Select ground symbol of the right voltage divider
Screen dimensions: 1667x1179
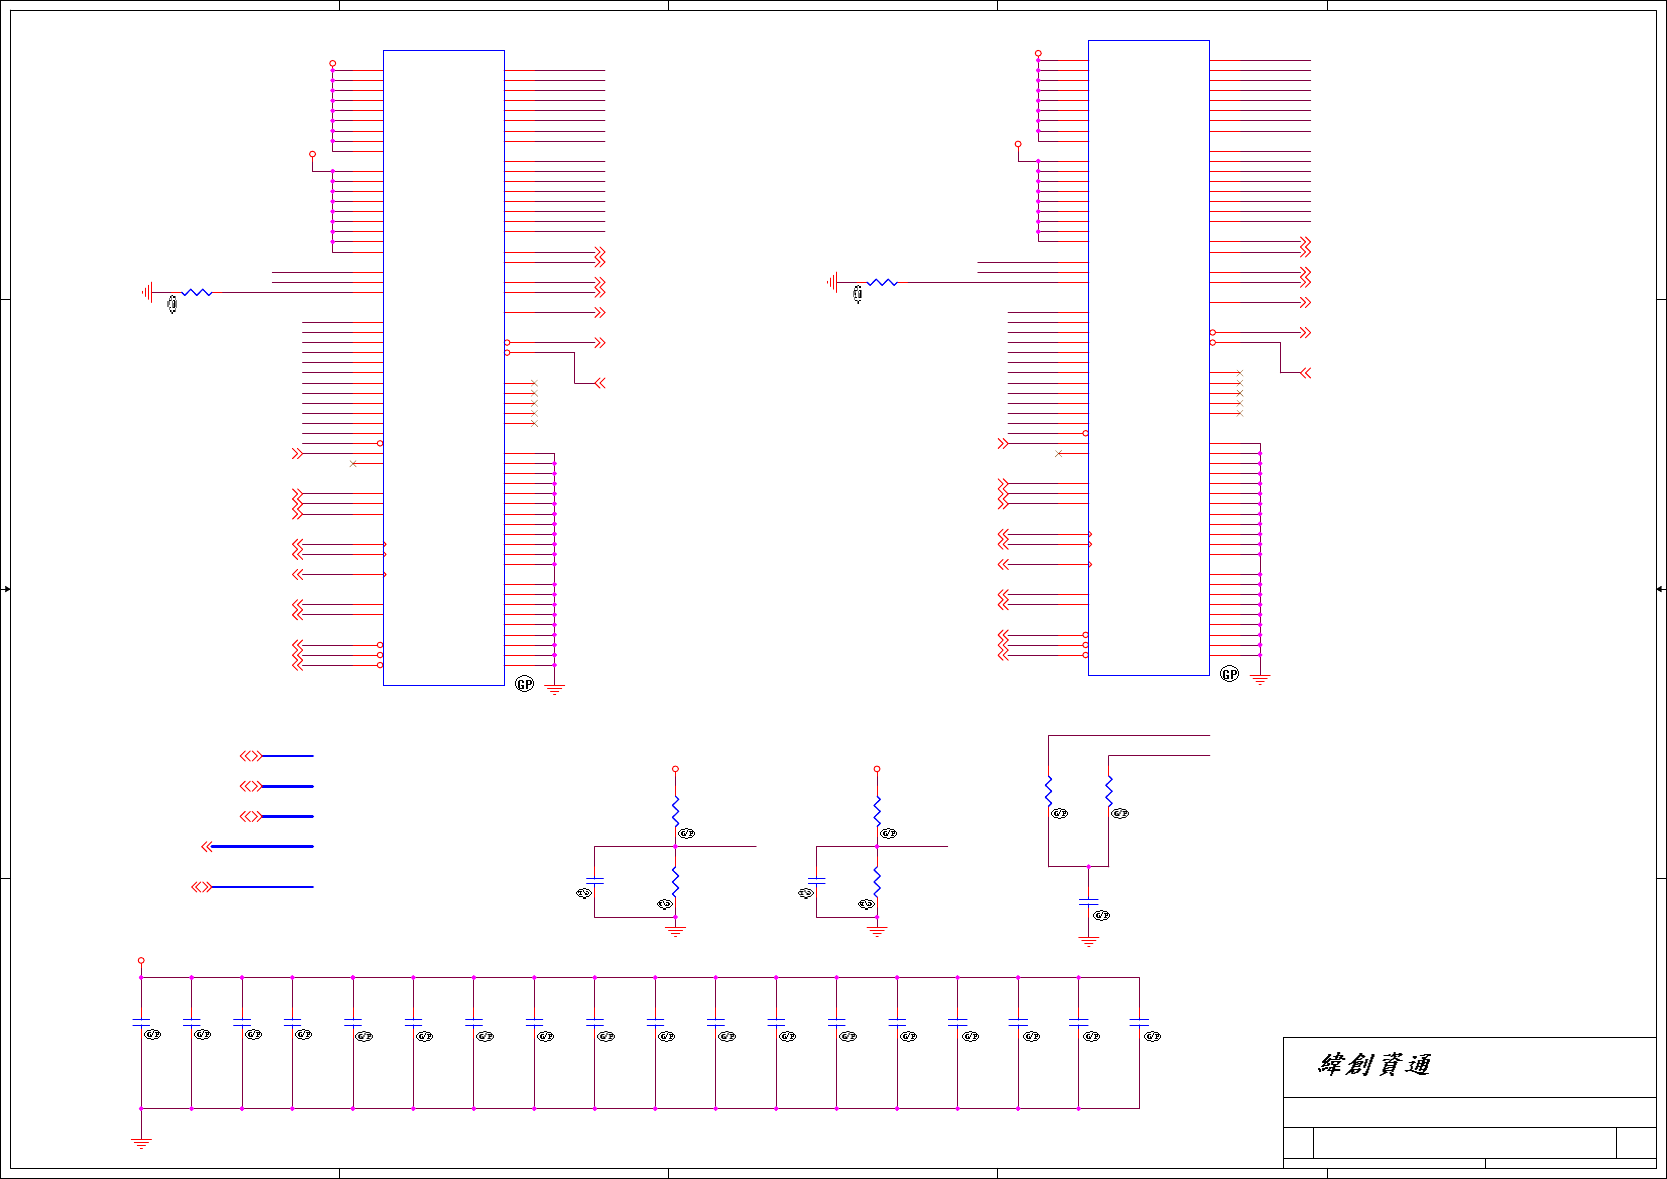(877, 931)
